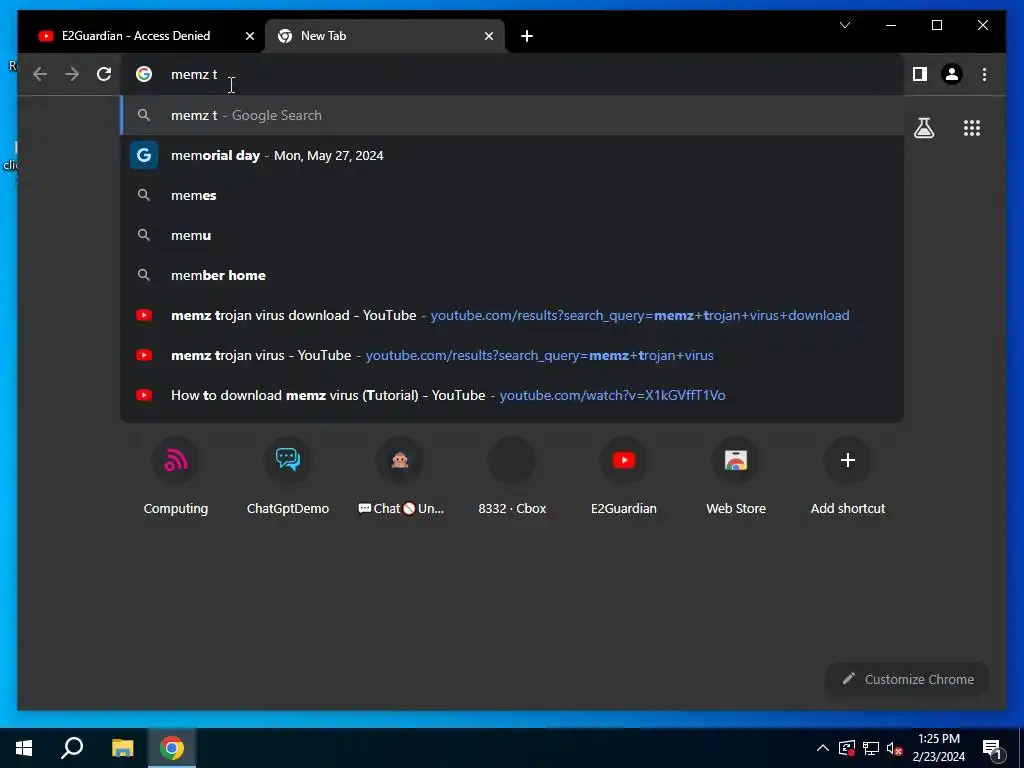Screen dimensions: 1024x768
Task: Open Search Labs flask icon
Action: 923,128
